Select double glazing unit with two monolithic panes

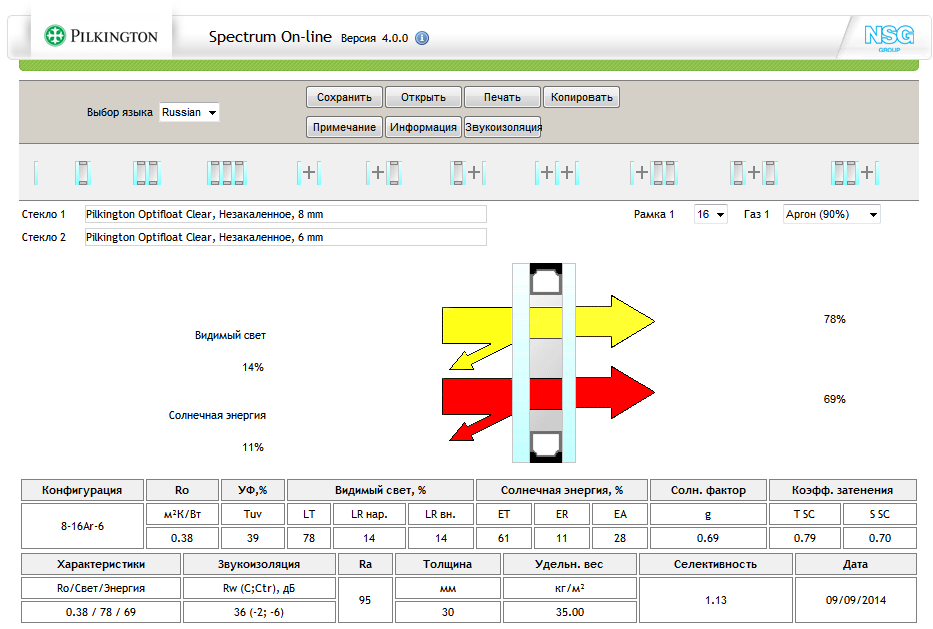click(x=309, y=173)
